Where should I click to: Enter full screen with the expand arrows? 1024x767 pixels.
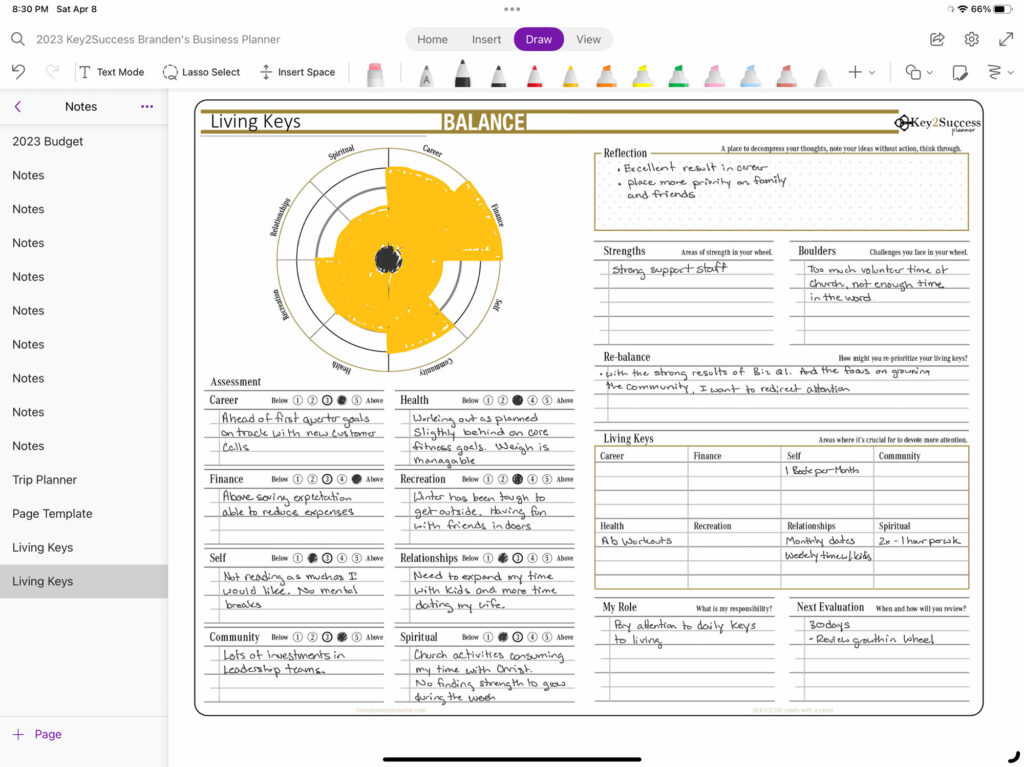(x=1006, y=39)
